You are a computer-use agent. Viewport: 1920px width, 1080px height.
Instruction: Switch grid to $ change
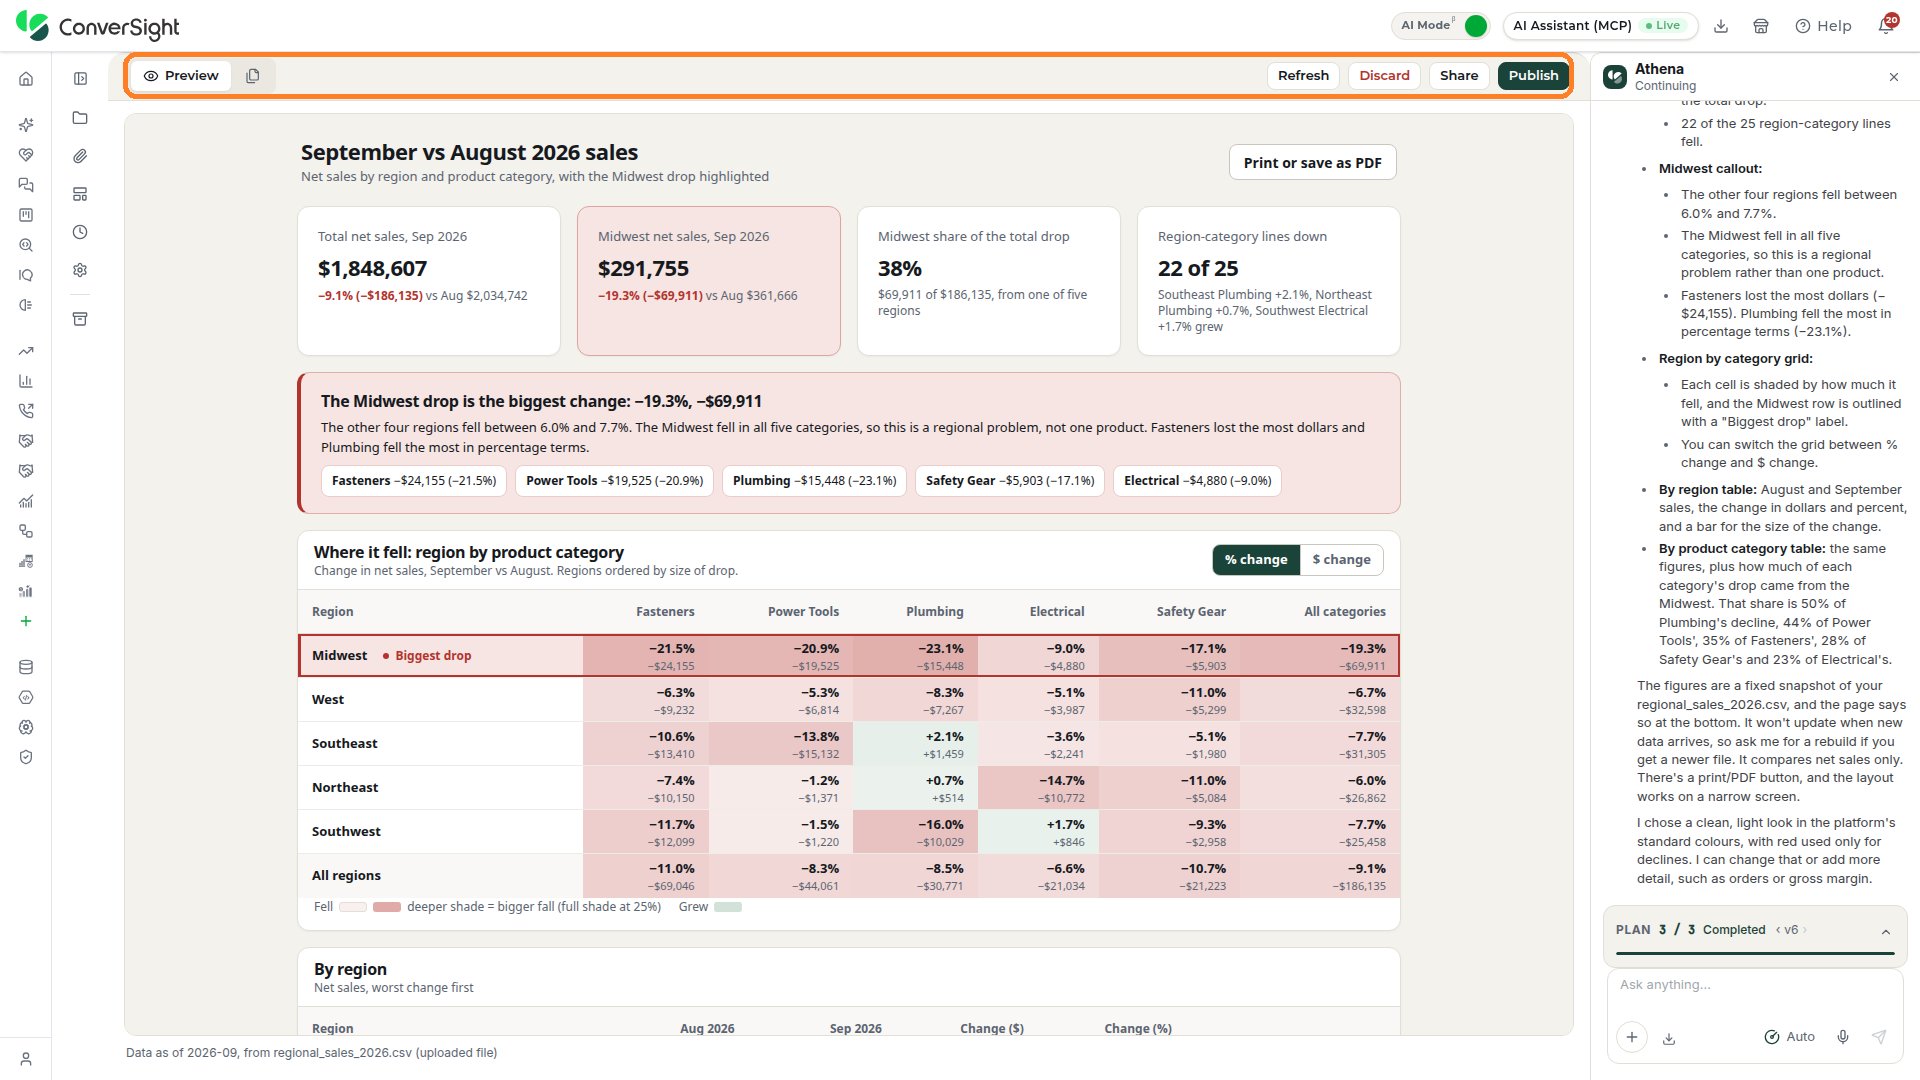pos(1342,560)
